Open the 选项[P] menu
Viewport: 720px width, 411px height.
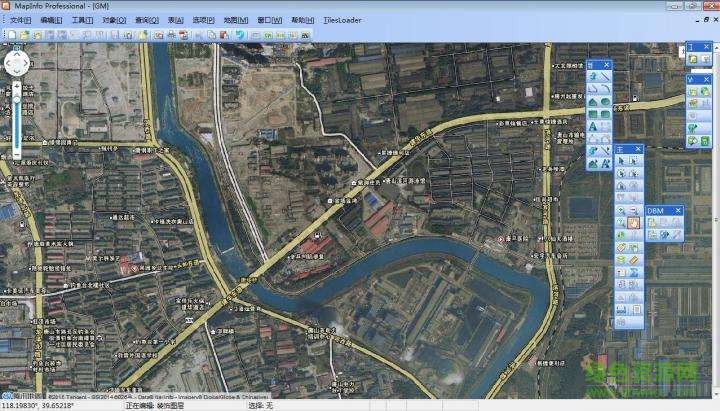tap(203, 20)
